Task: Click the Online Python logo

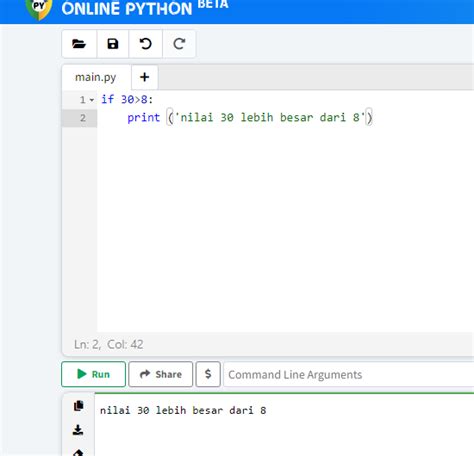Action: pyautogui.click(x=39, y=9)
